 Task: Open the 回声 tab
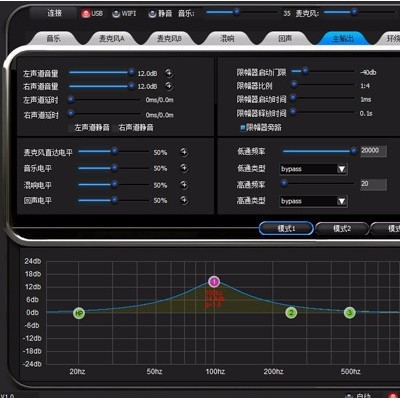[x=285, y=39]
